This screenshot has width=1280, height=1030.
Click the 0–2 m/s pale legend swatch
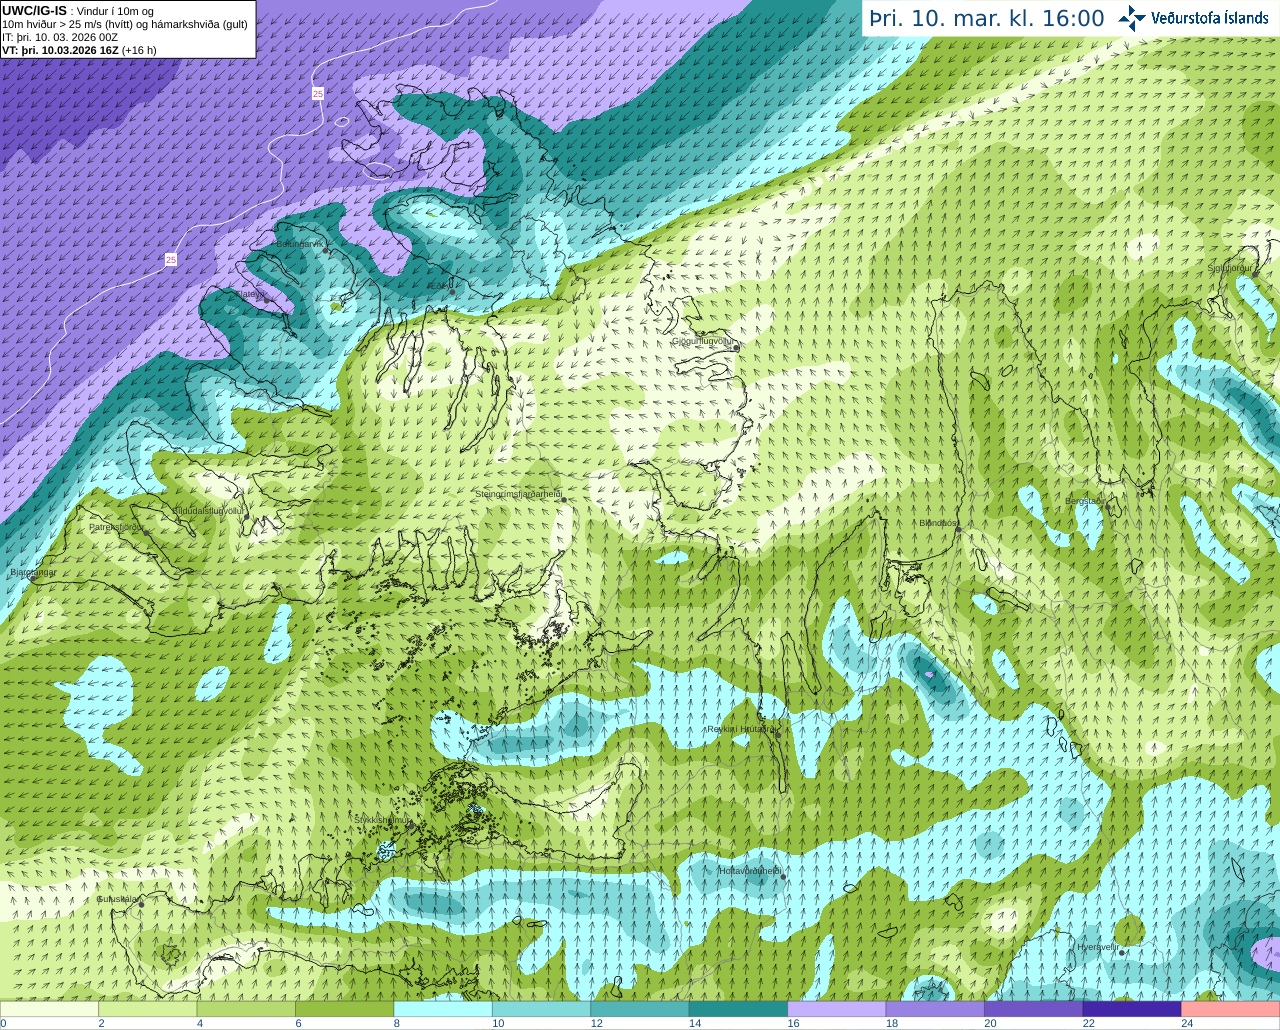[49, 1009]
